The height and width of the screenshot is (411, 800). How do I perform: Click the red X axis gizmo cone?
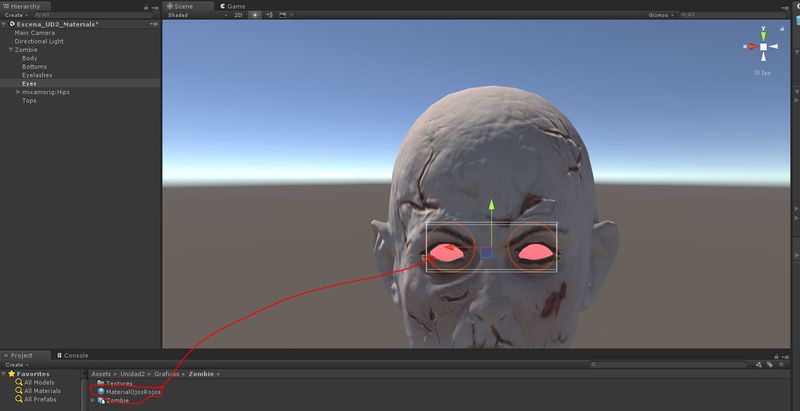point(753,46)
